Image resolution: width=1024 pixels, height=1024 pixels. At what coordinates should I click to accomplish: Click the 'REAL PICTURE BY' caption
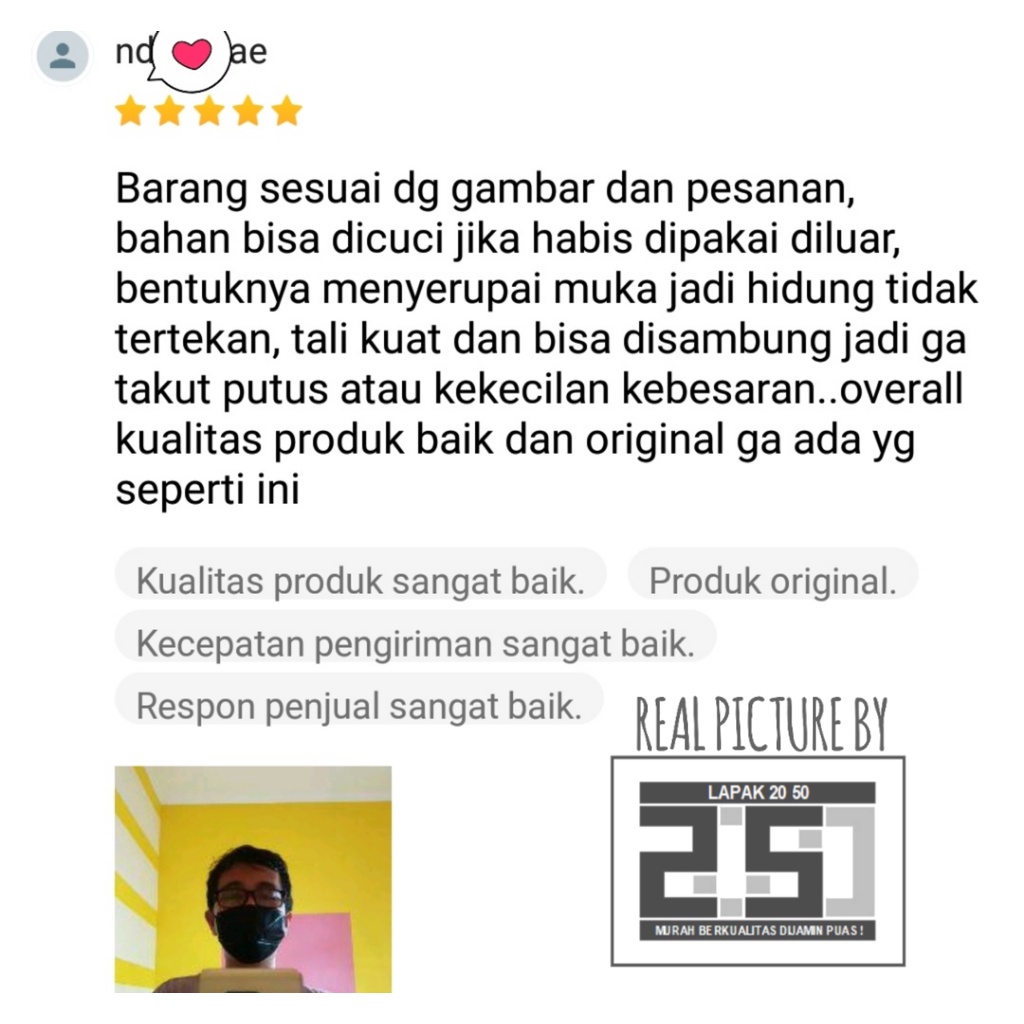761,724
